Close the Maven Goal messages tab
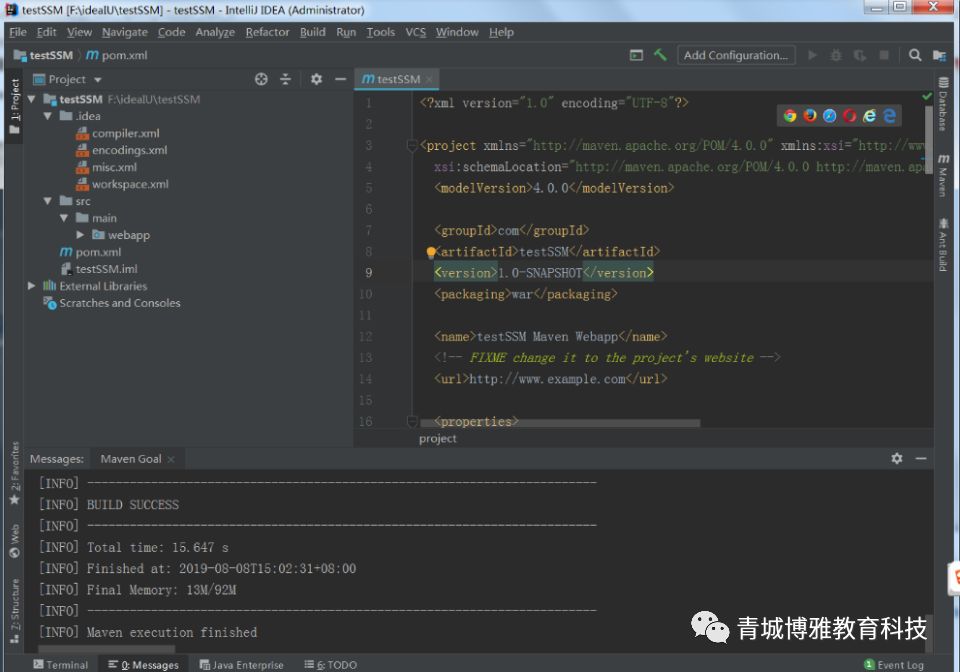The width and height of the screenshot is (960, 672). point(171,459)
